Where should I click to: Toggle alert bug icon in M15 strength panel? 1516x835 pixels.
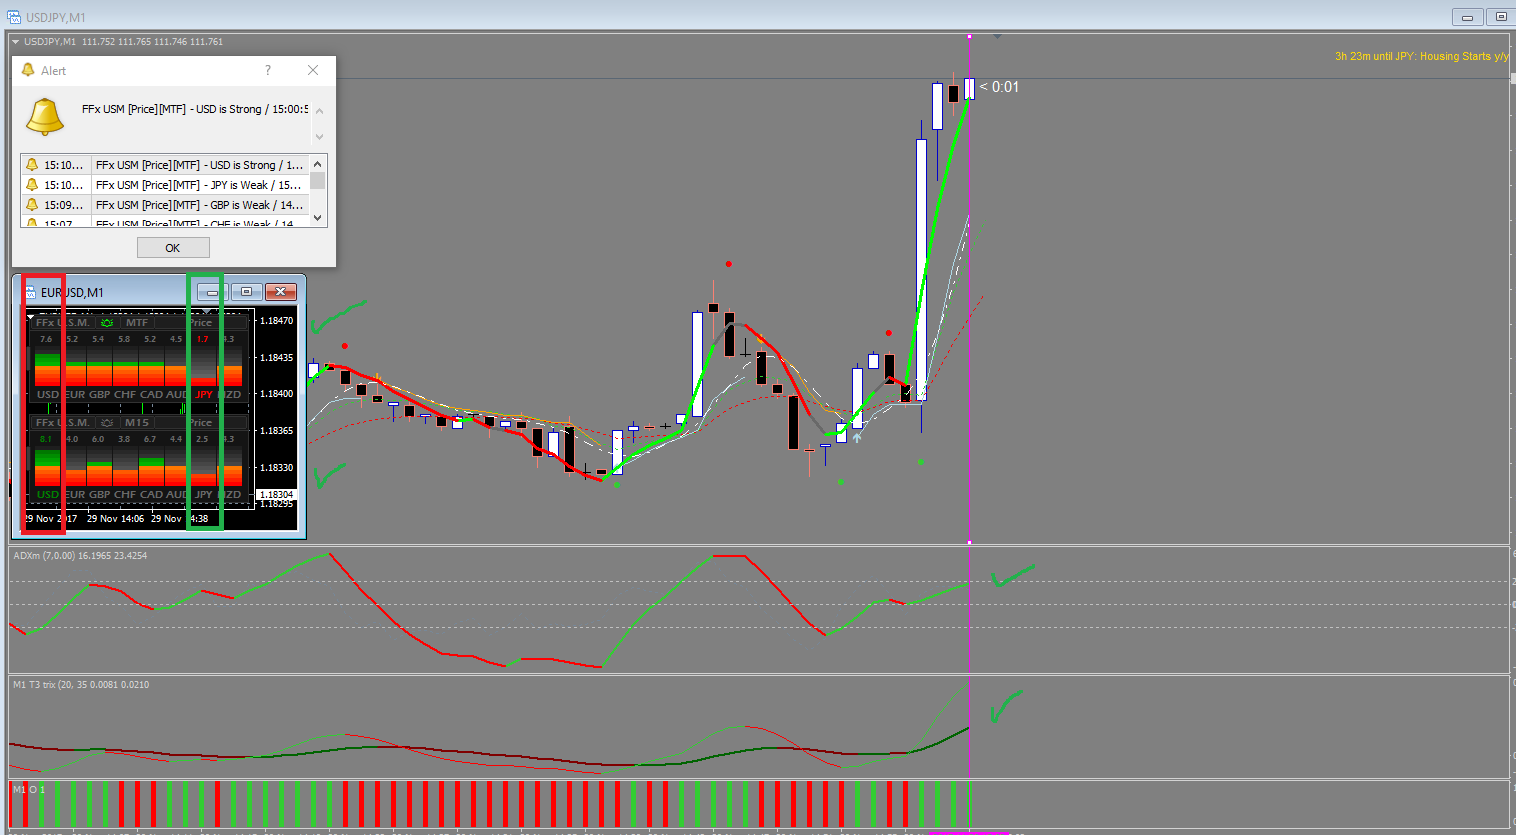107,423
